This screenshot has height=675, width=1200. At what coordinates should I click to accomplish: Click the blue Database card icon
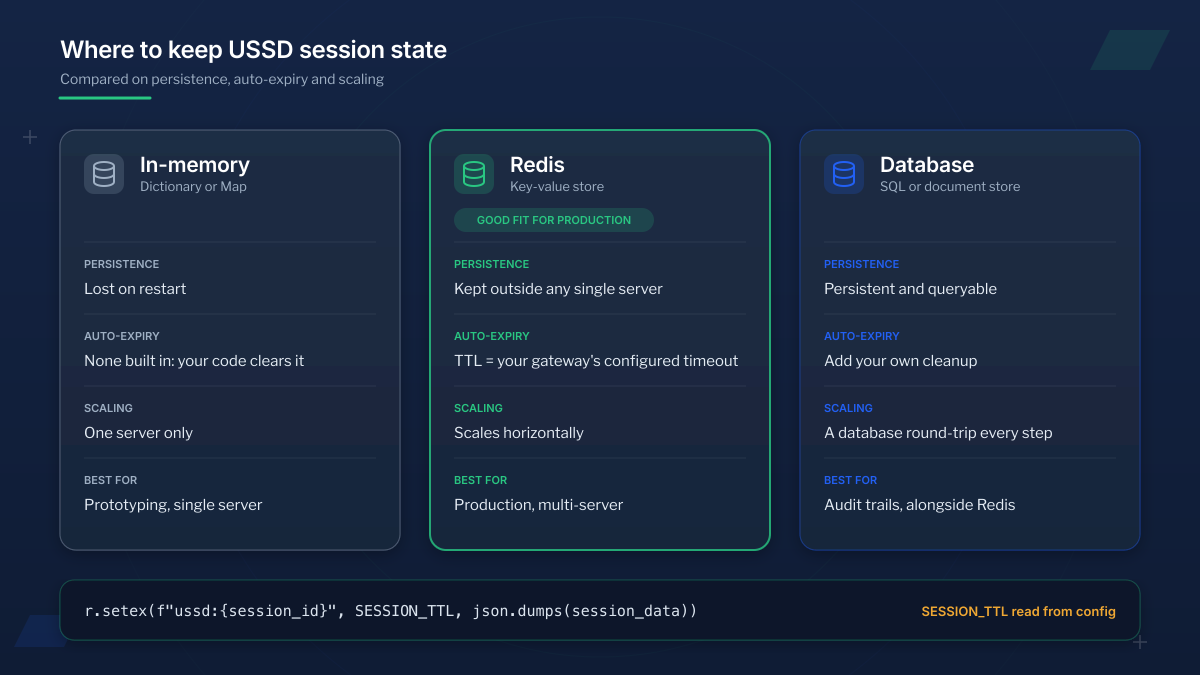coord(844,174)
